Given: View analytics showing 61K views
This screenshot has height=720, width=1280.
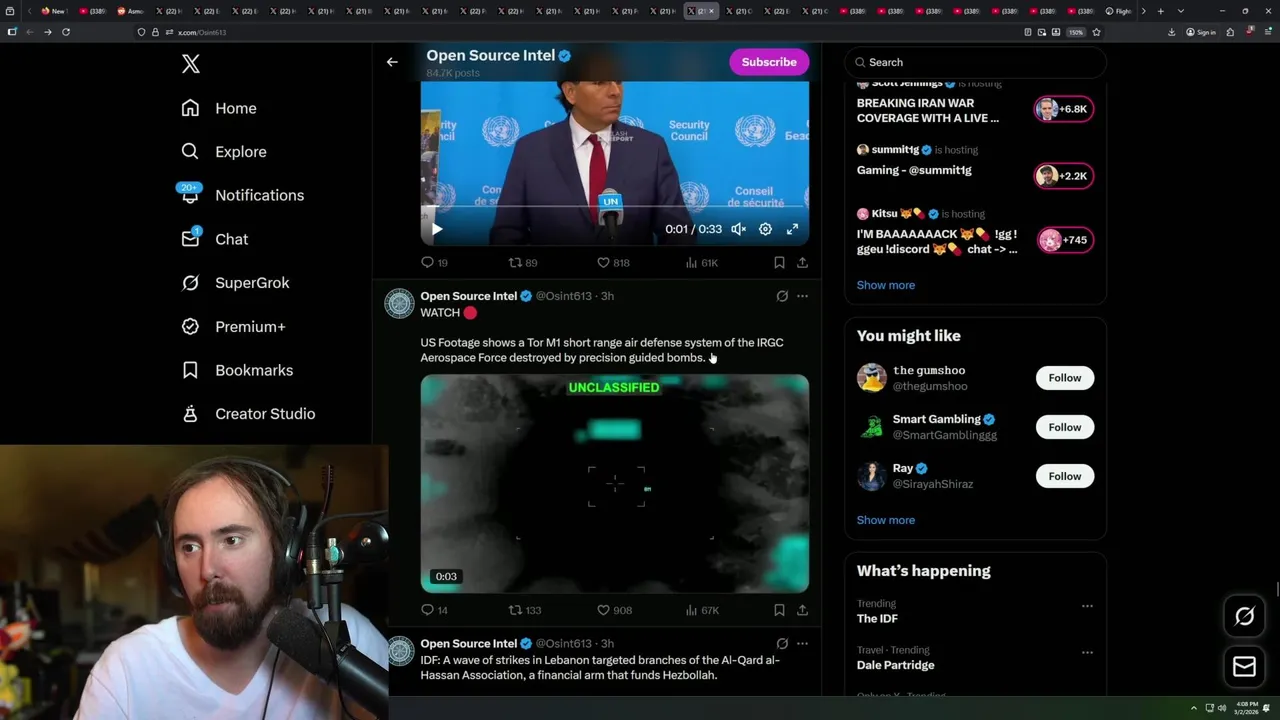Looking at the screenshot, I should pyautogui.click(x=701, y=263).
